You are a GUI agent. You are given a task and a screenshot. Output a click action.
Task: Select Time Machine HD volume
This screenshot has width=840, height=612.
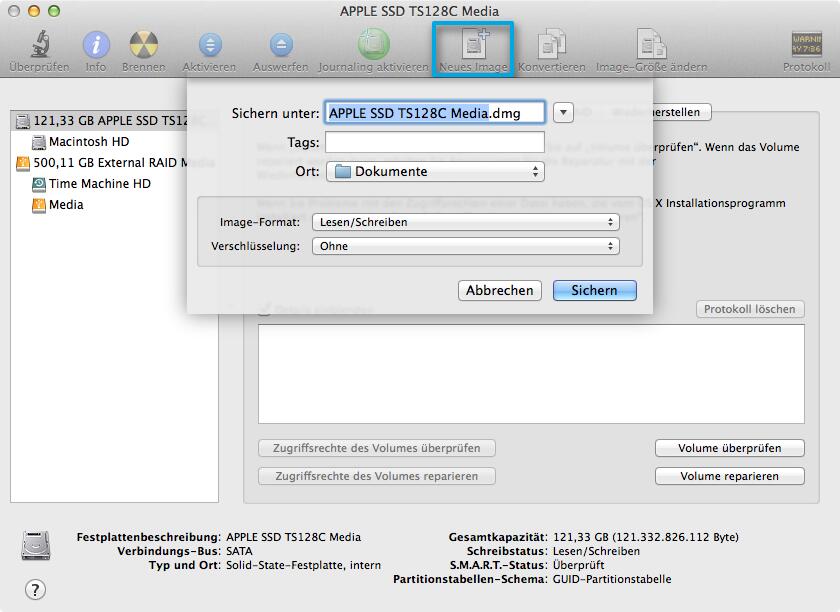(x=98, y=184)
